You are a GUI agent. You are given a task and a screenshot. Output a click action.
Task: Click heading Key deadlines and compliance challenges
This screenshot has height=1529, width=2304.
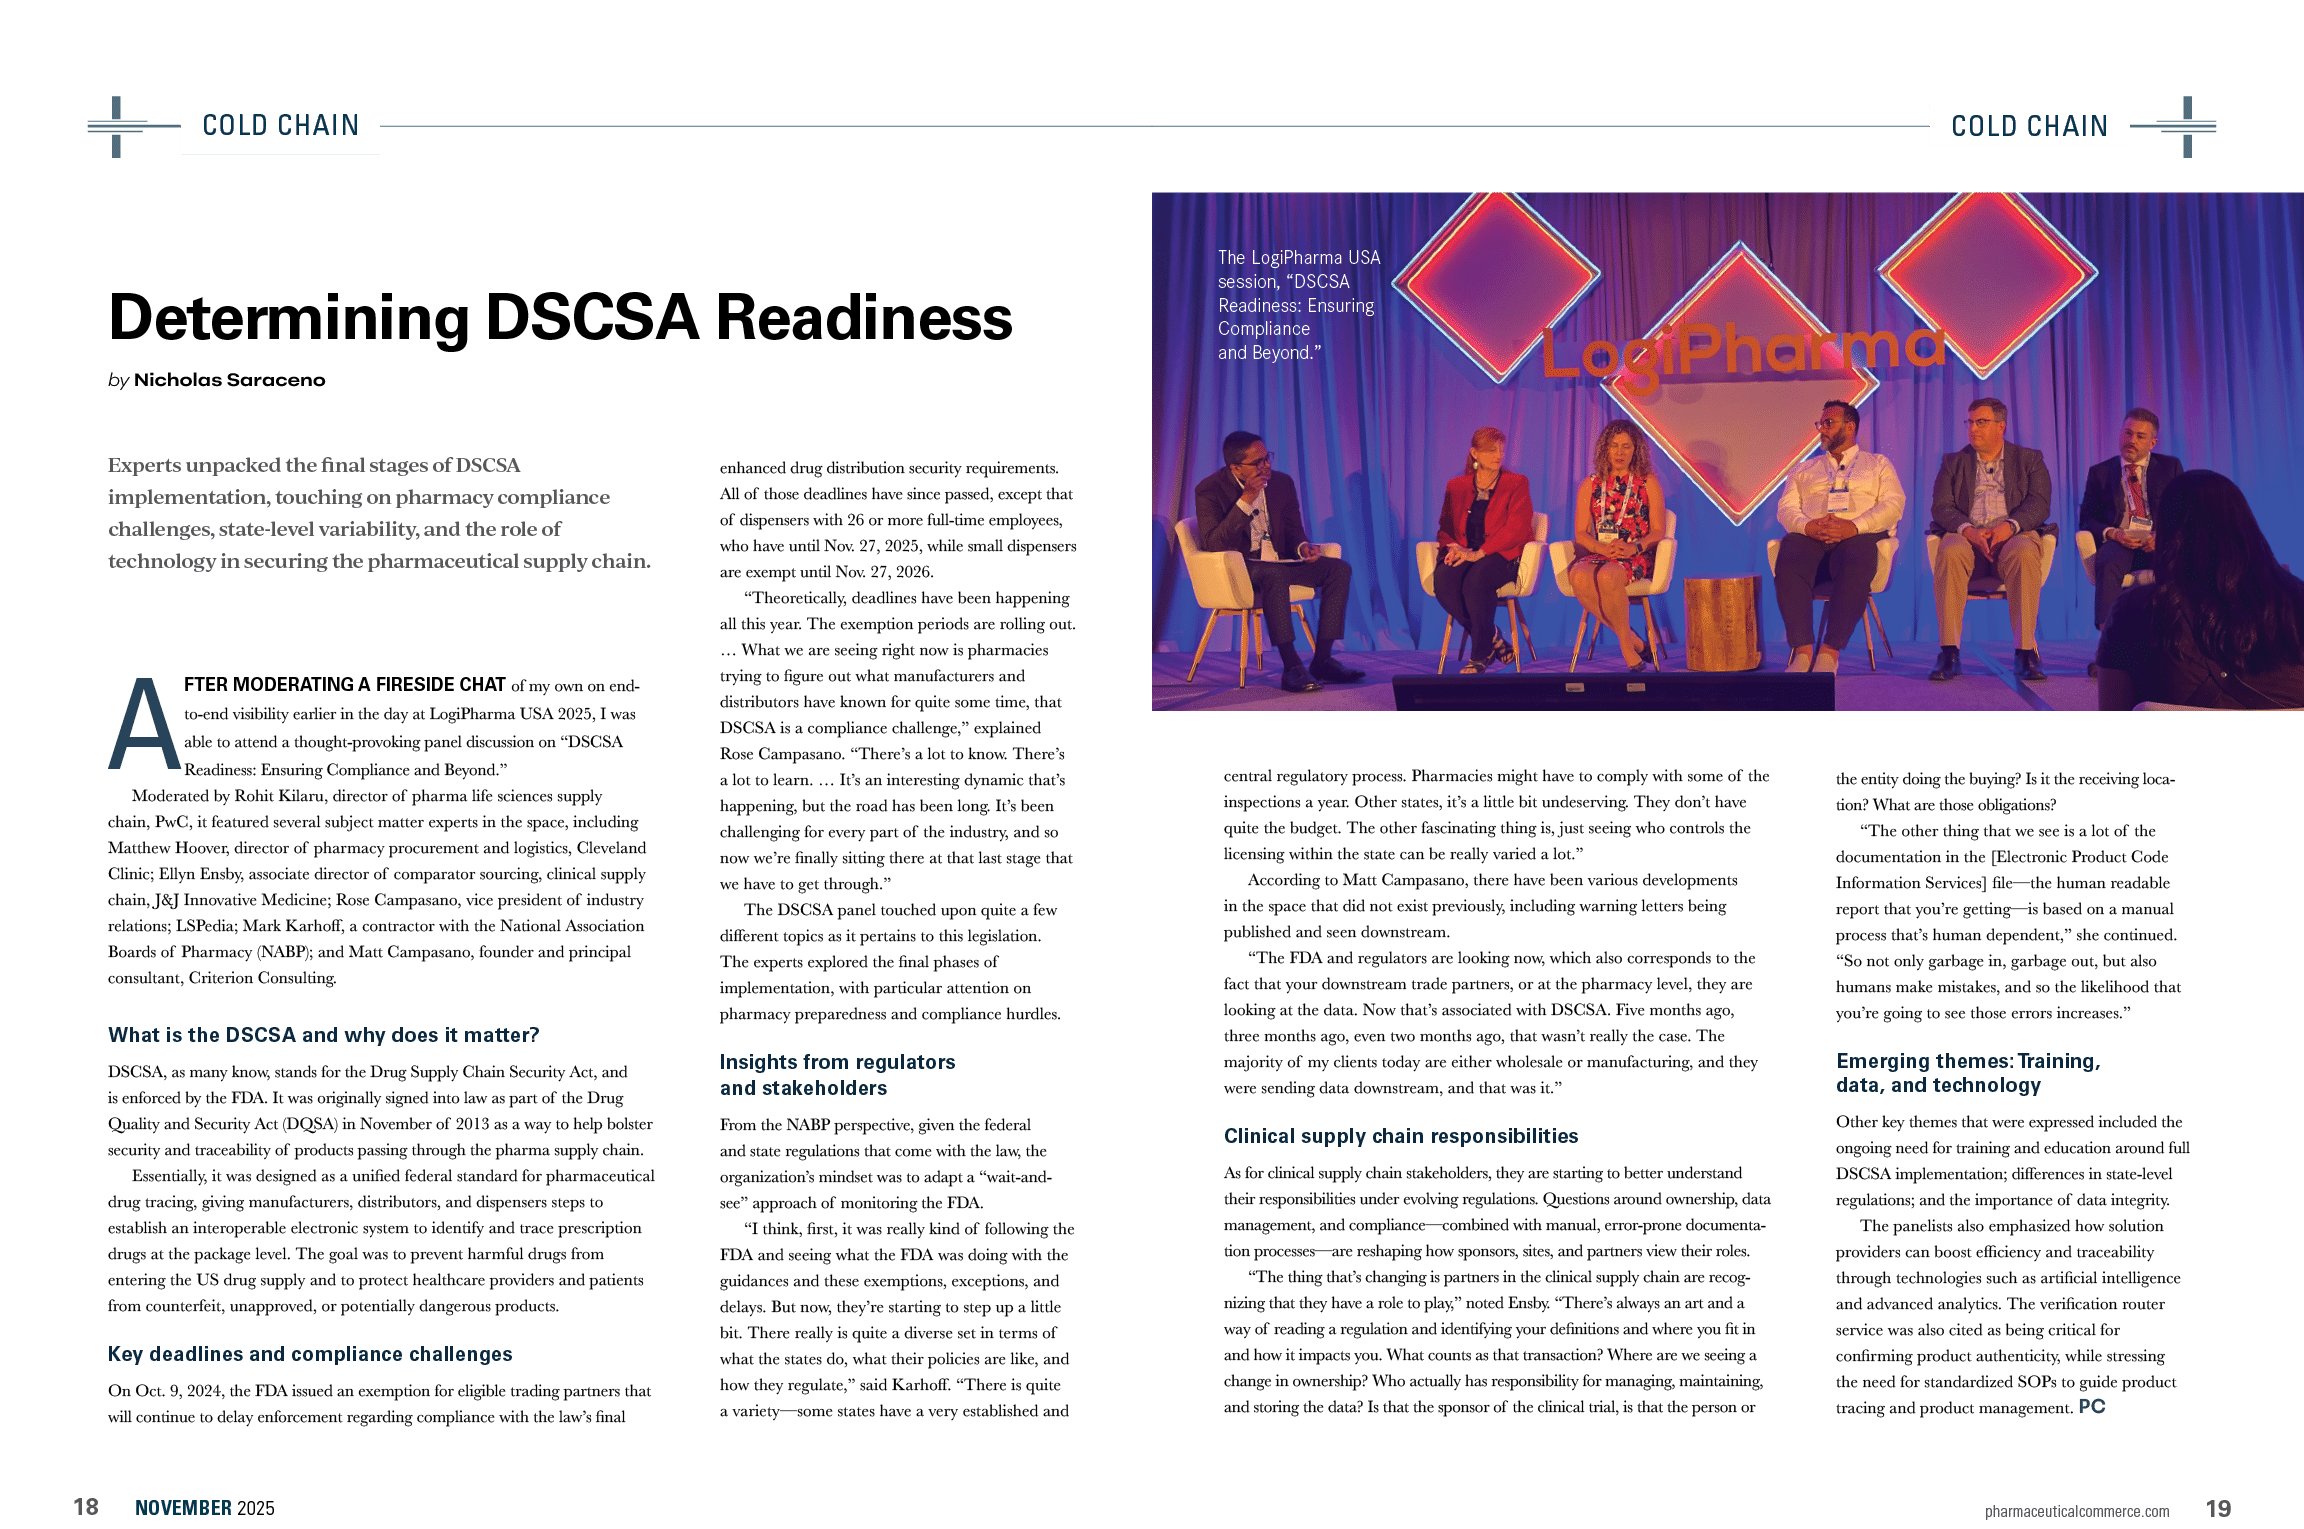(x=310, y=1354)
